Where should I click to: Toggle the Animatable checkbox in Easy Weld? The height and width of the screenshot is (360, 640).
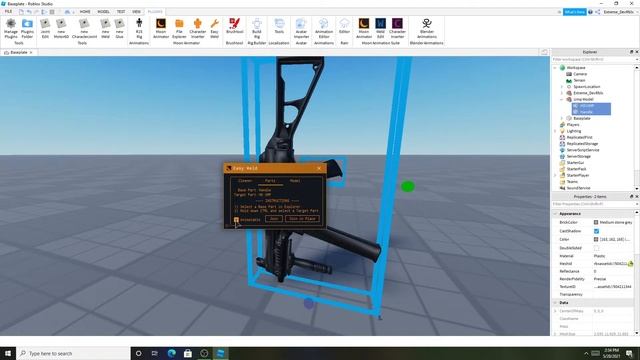(x=236, y=220)
